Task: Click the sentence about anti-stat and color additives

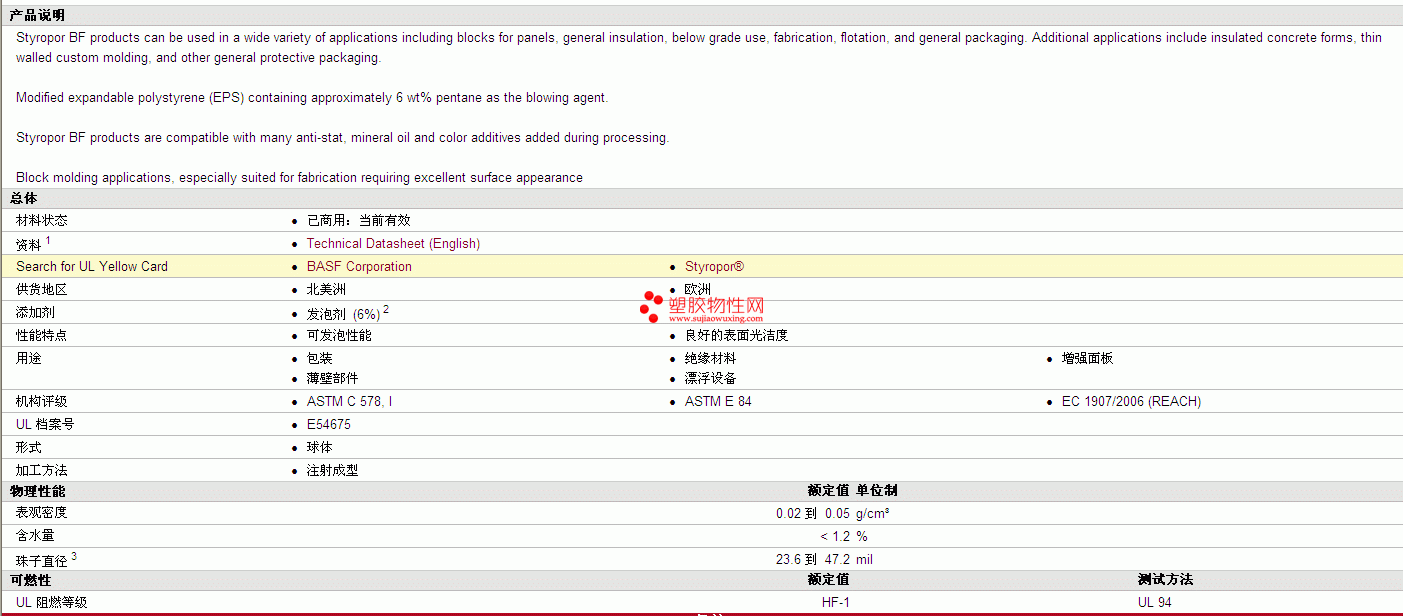Action: 342,137
